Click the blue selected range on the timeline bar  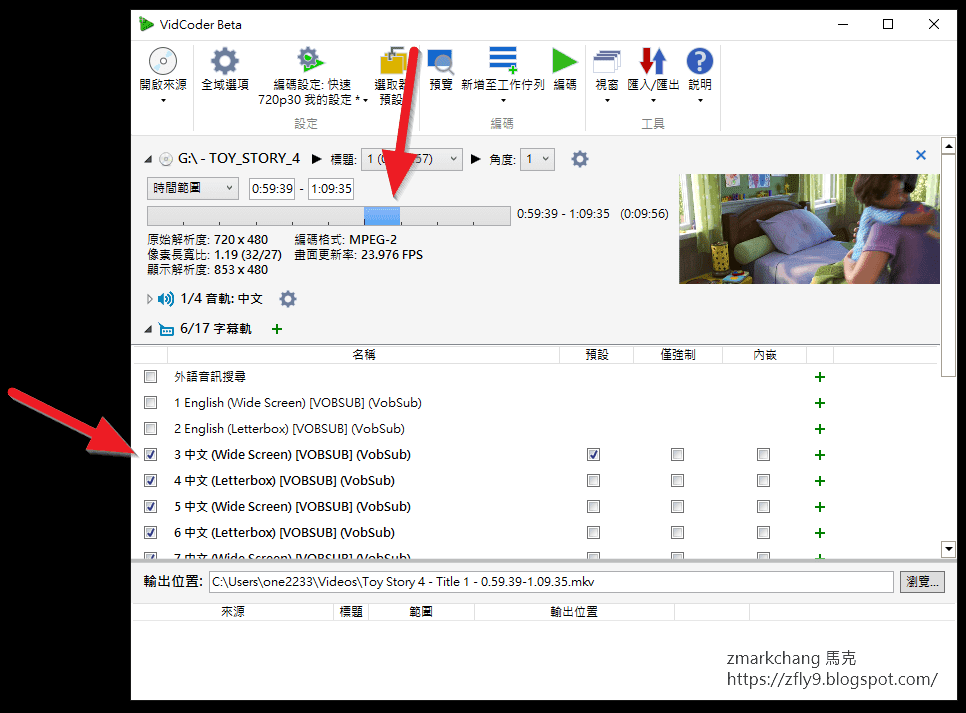(383, 215)
